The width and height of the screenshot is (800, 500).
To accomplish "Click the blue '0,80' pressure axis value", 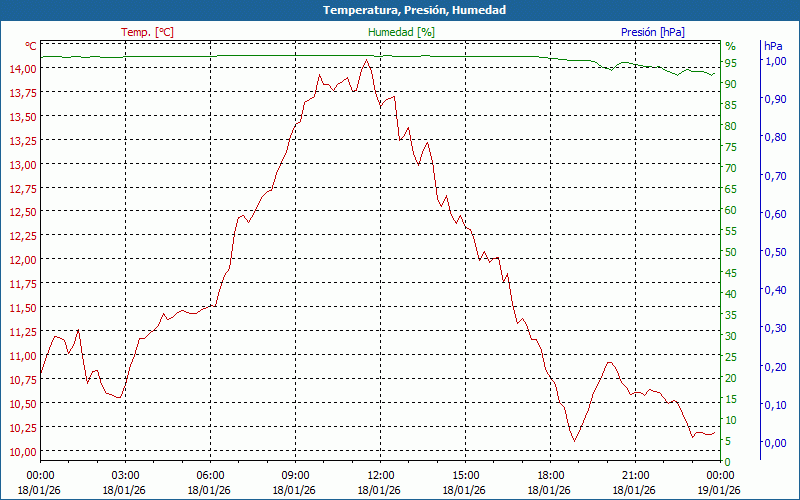I will coord(776,137).
